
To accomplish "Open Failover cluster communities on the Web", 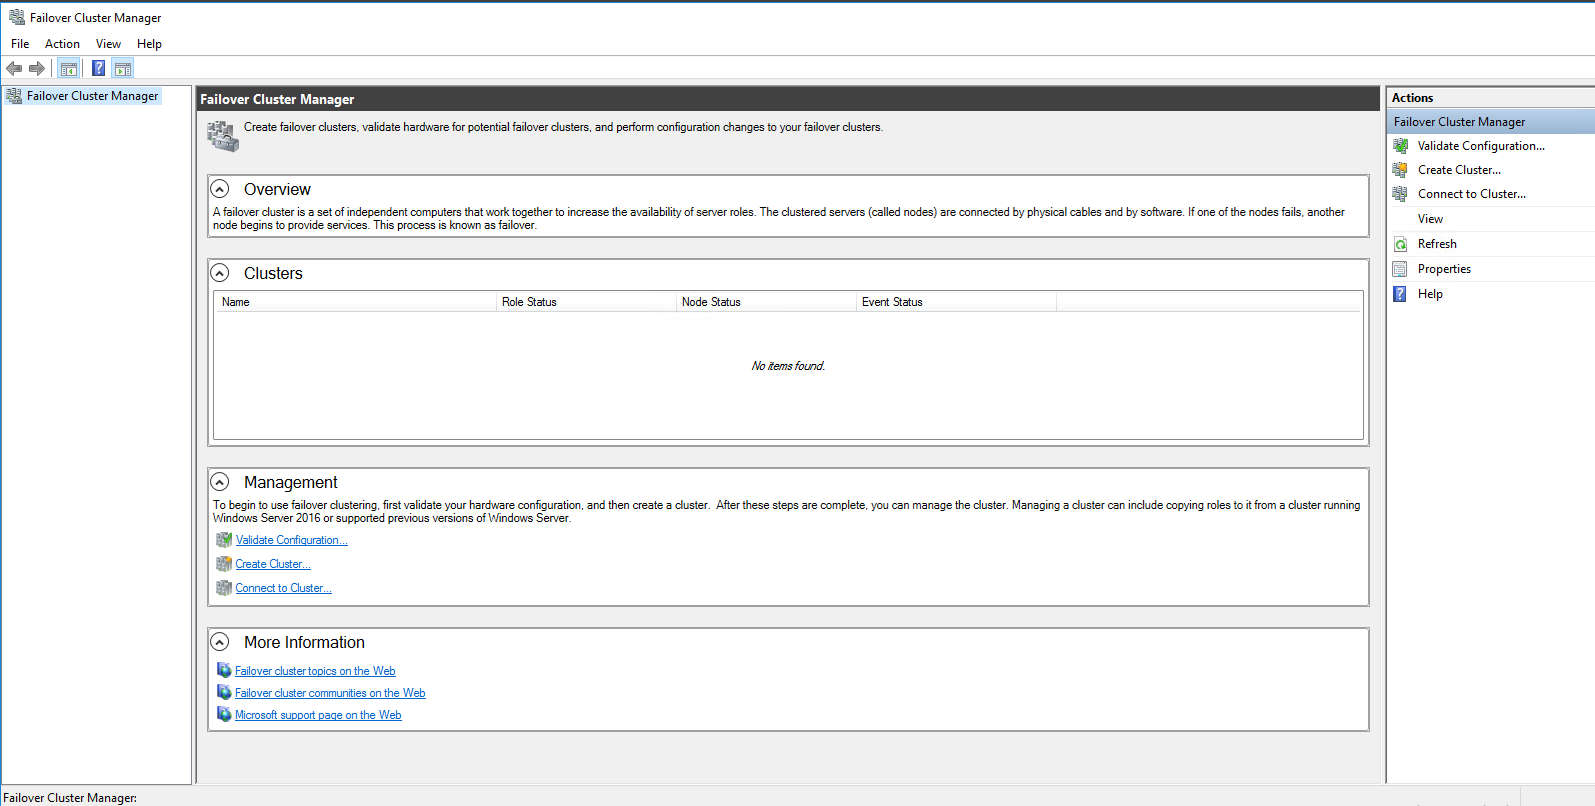I will (x=330, y=693).
